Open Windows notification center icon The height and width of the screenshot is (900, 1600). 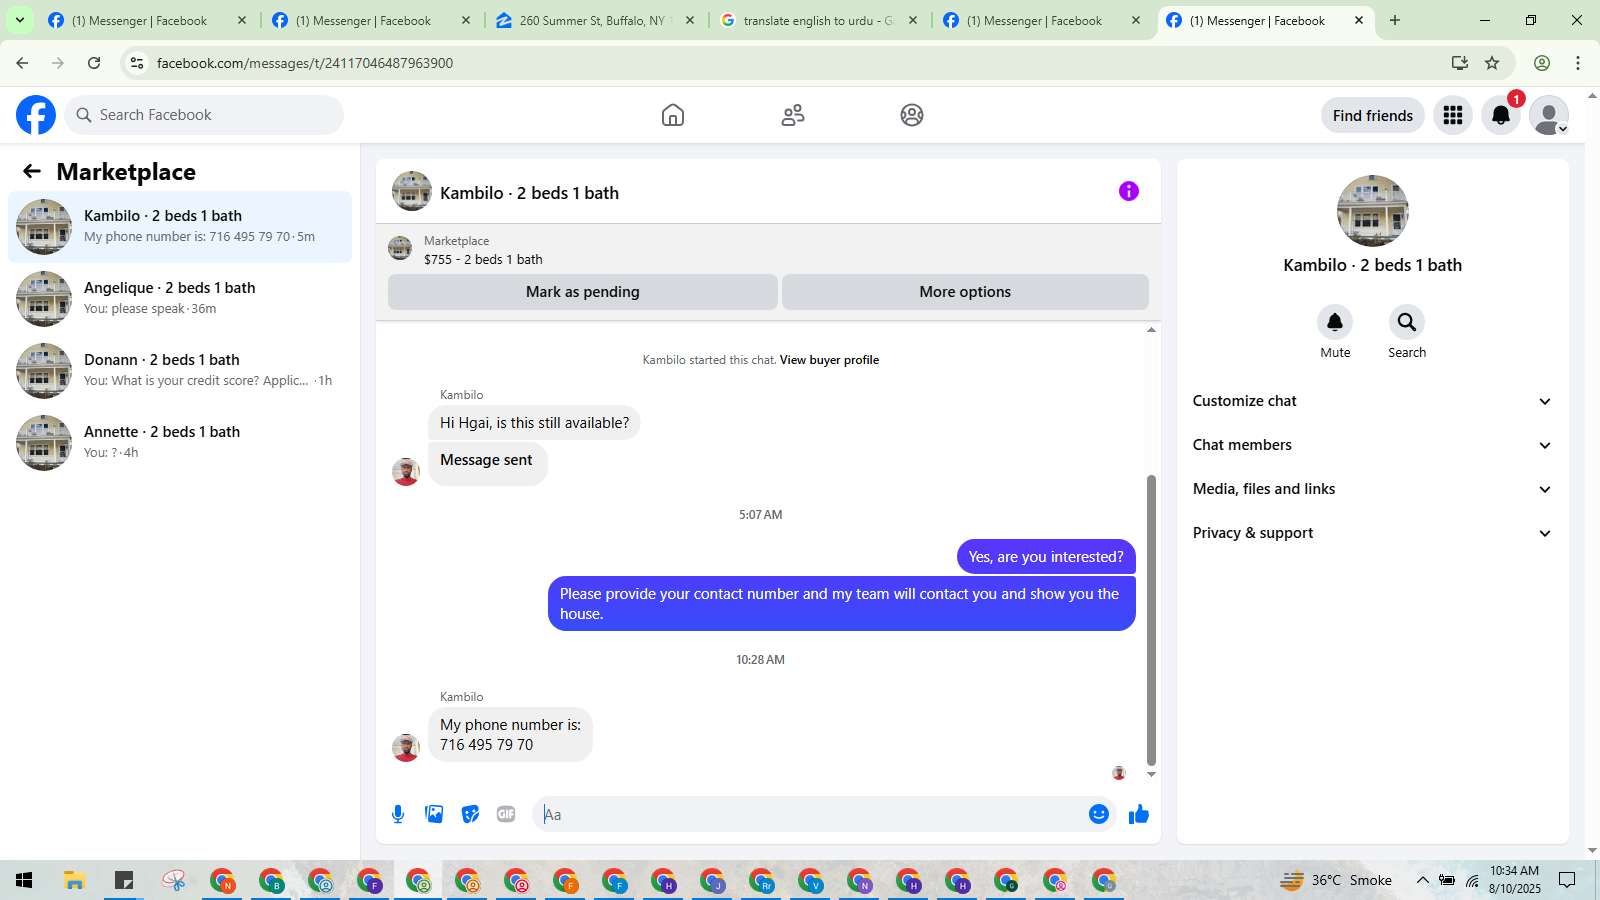point(1567,880)
